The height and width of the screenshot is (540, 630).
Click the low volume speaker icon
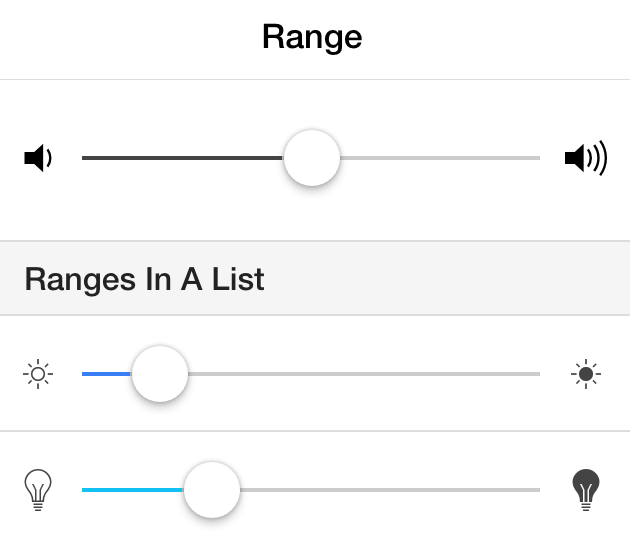[38, 158]
